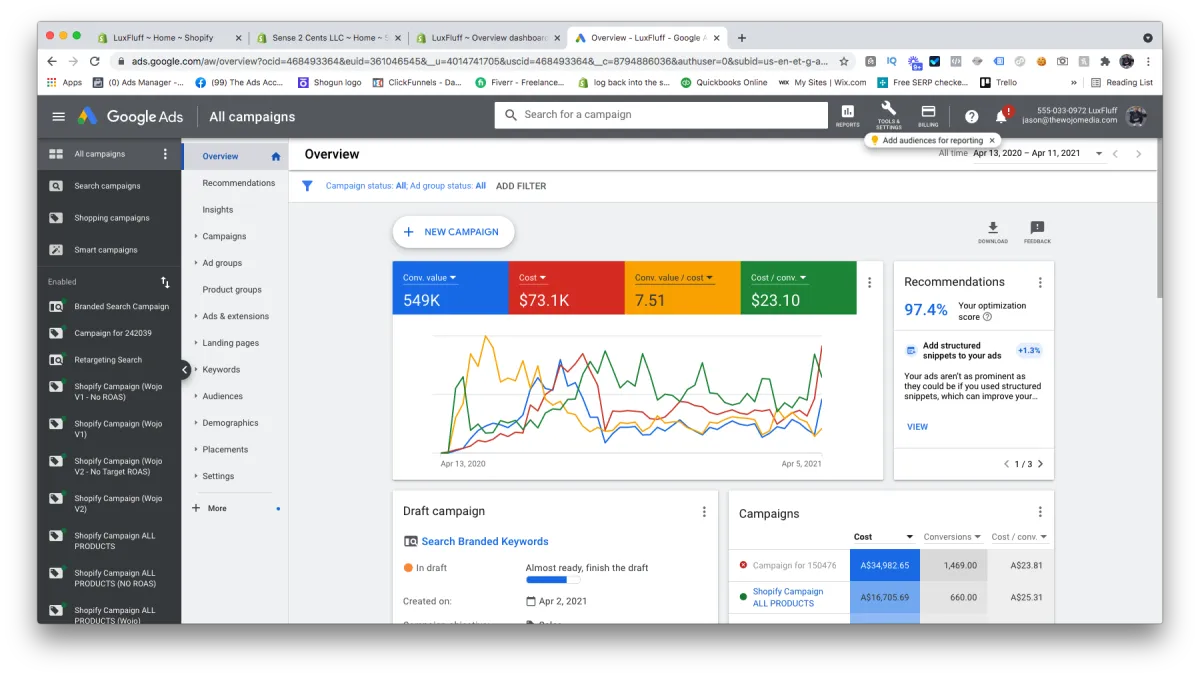Open the Recommendations nav item

238,183
